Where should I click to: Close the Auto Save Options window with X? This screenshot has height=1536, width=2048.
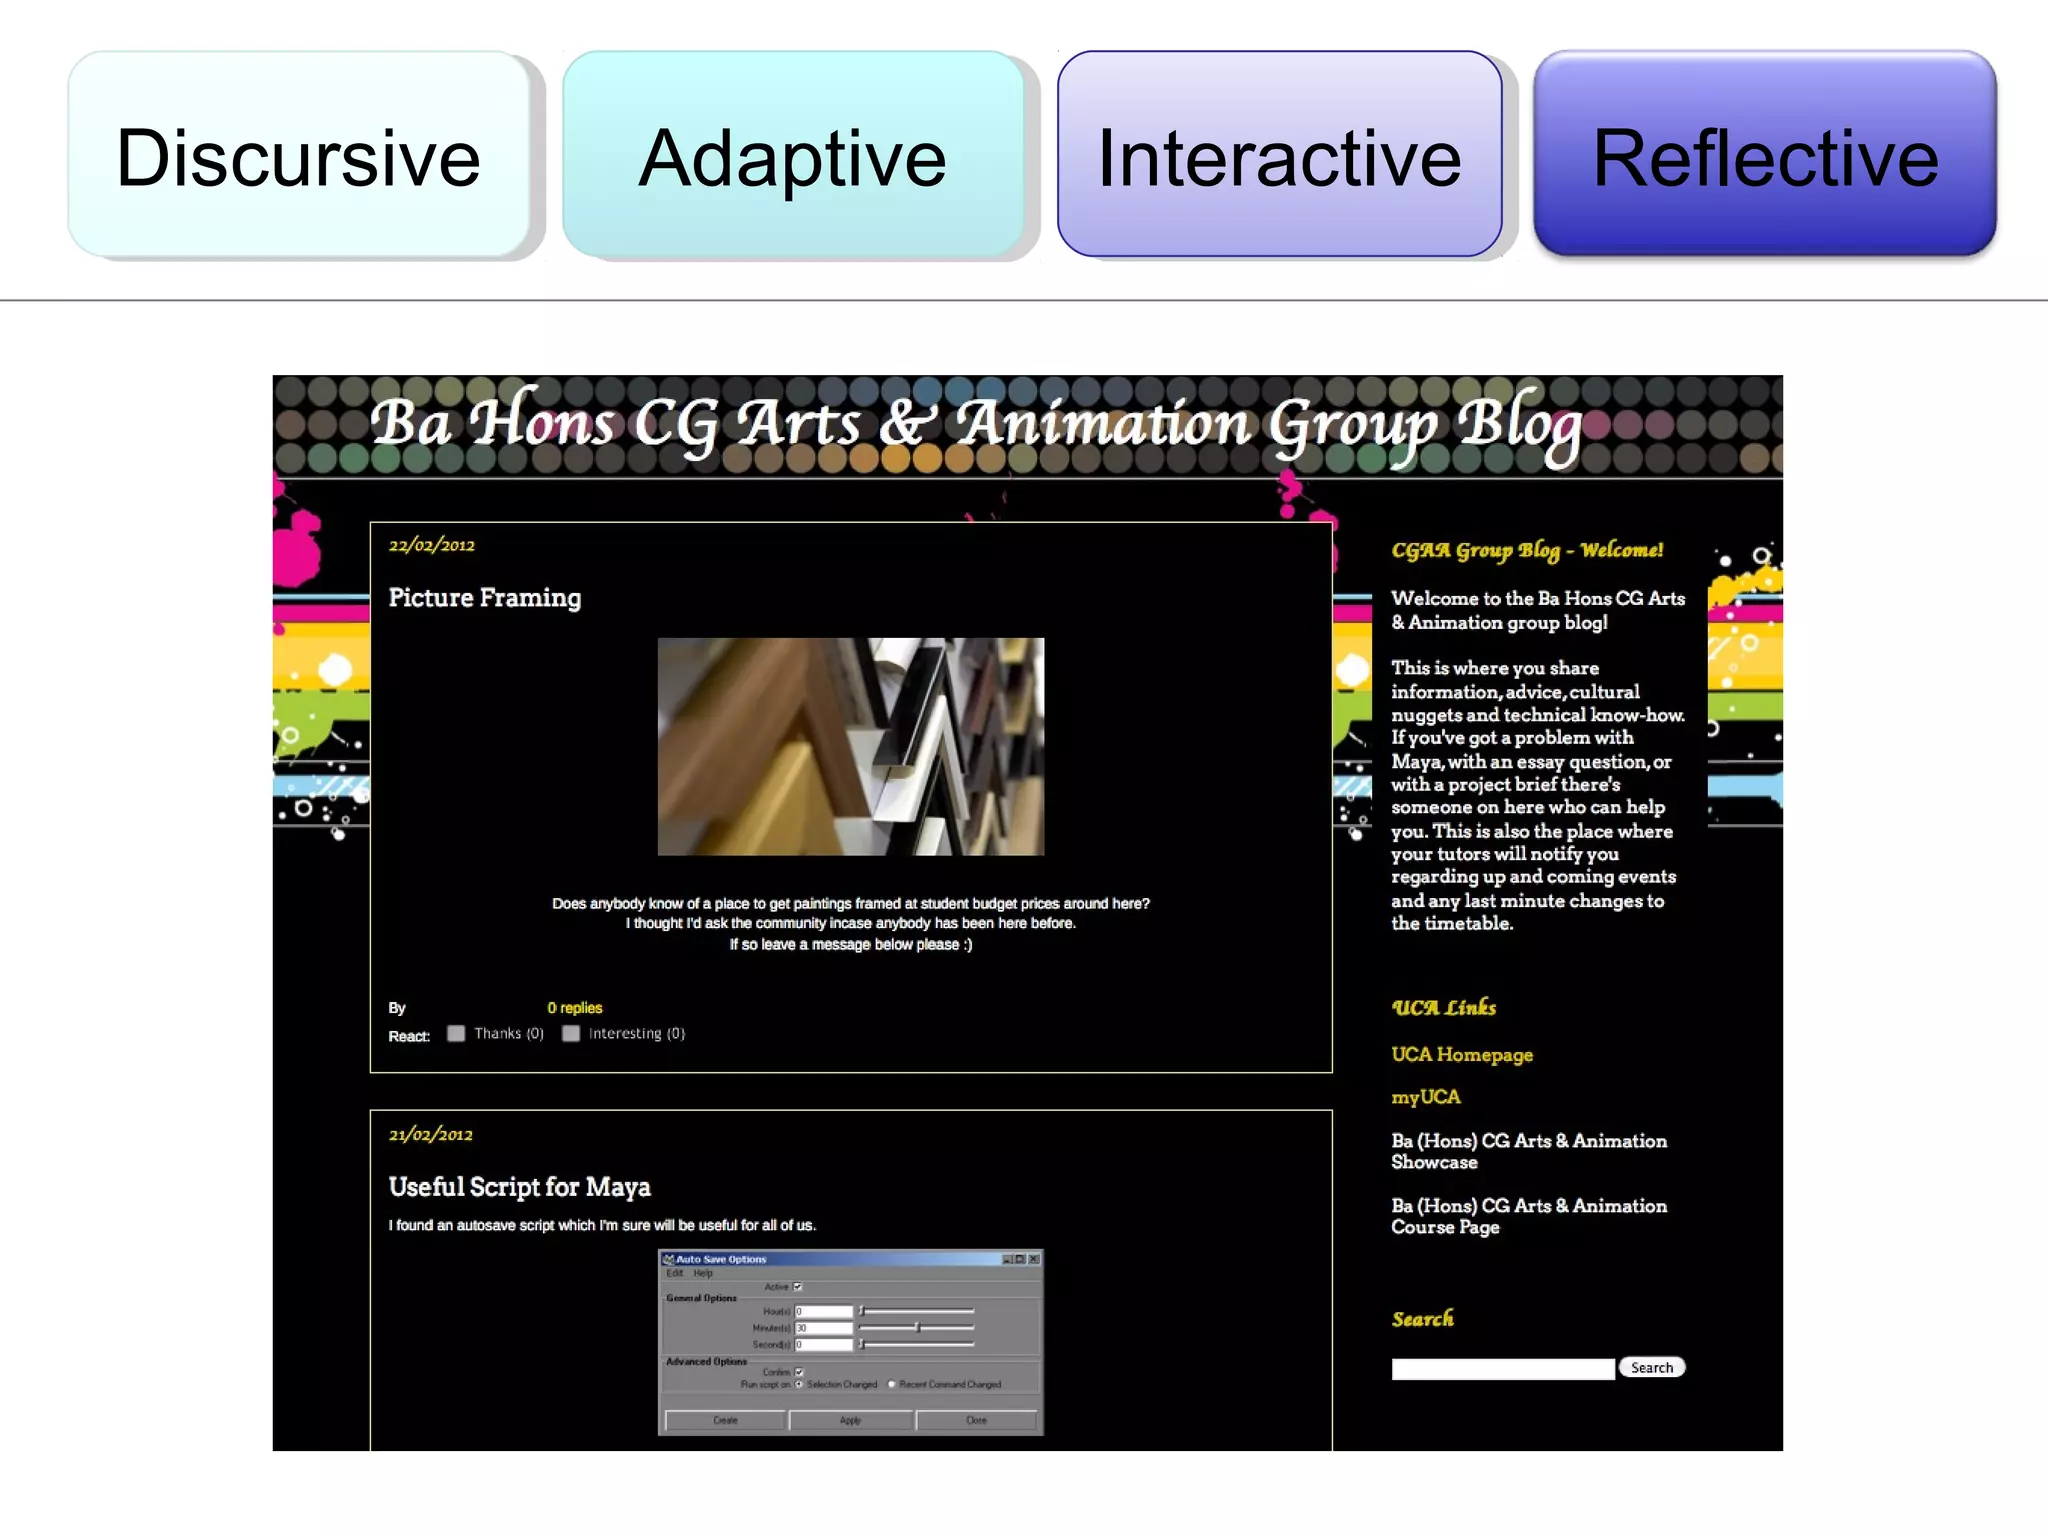click(x=1034, y=1259)
